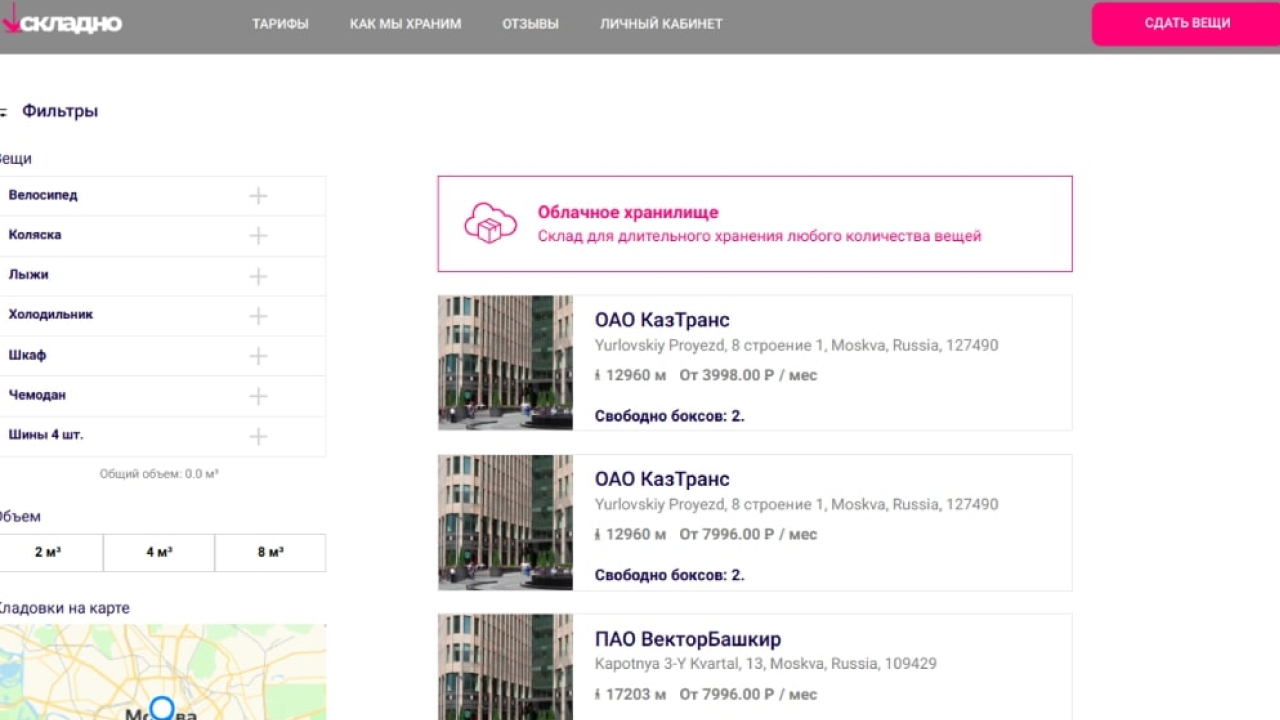Open ПАО ВекторБашкир listing title

click(687, 639)
